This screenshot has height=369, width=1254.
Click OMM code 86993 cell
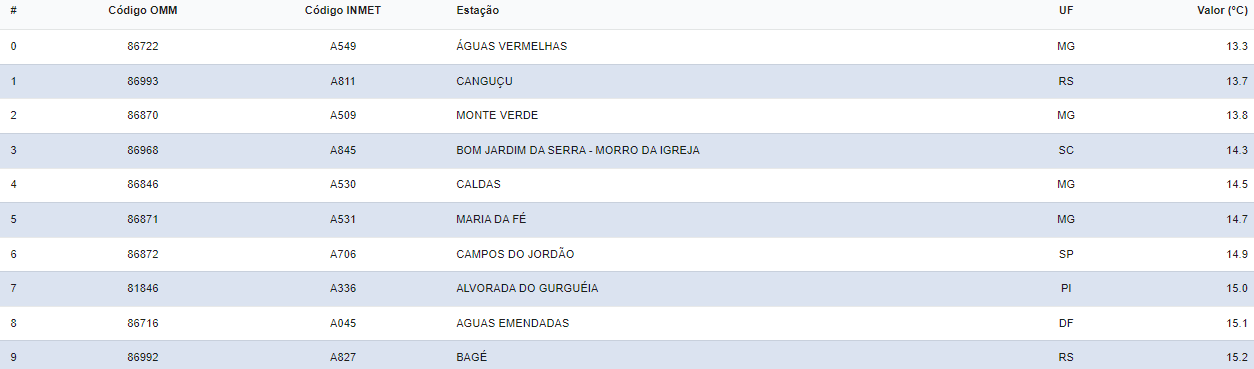pyautogui.click(x=143, y=81)
